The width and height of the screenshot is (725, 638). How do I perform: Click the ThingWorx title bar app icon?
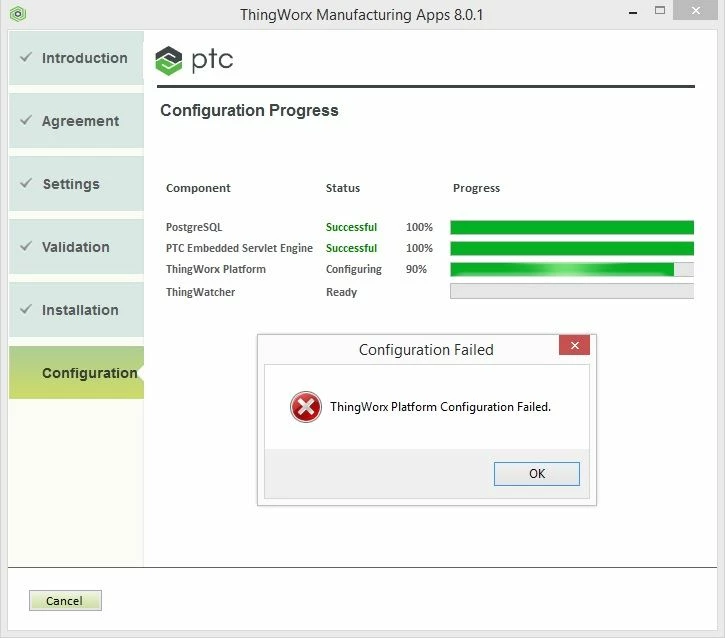point(18,14)
